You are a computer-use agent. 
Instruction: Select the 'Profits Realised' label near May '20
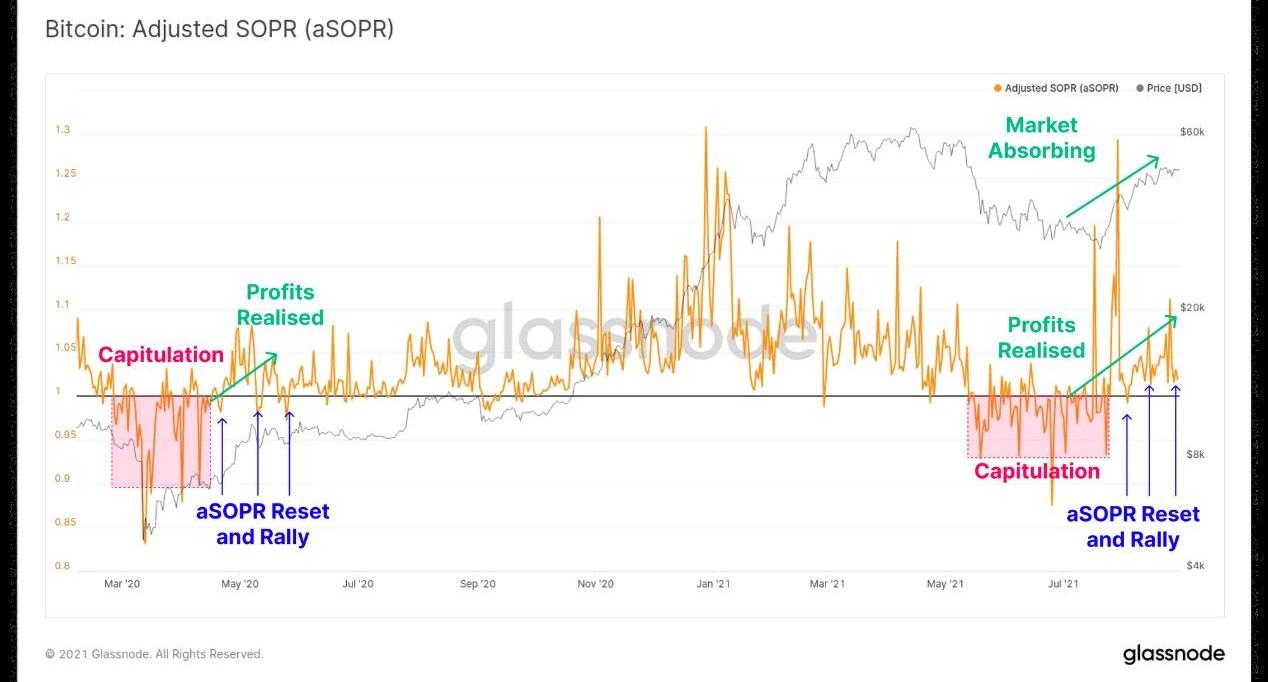pos(280,305)
